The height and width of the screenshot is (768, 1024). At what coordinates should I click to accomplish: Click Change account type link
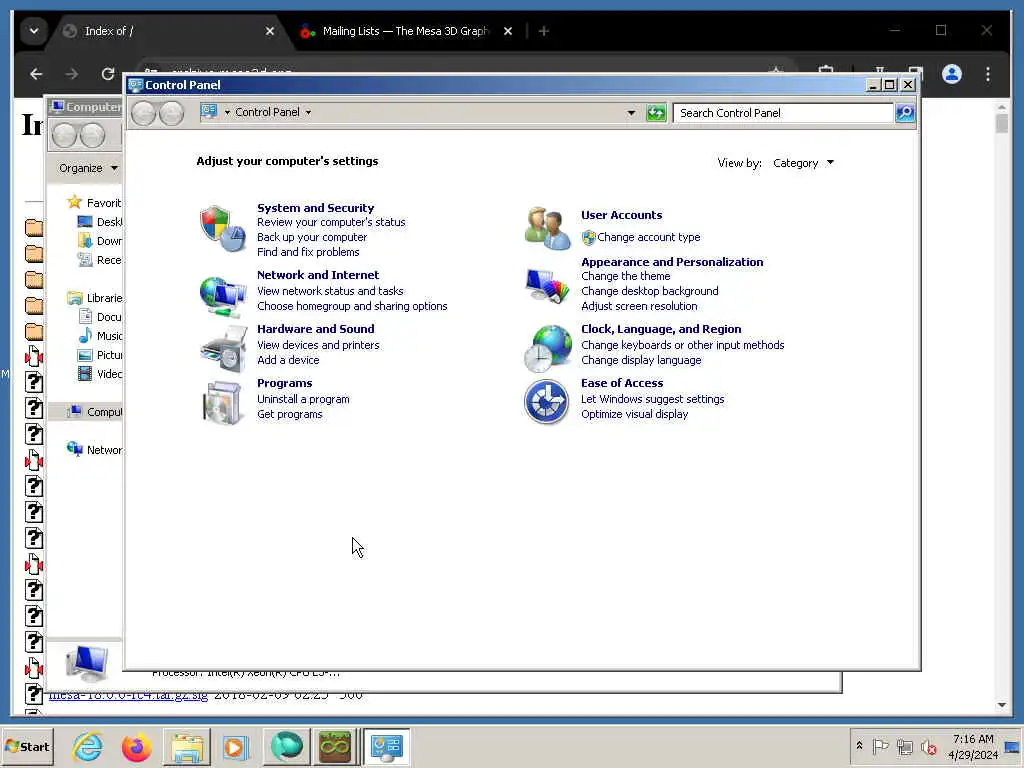648,237
